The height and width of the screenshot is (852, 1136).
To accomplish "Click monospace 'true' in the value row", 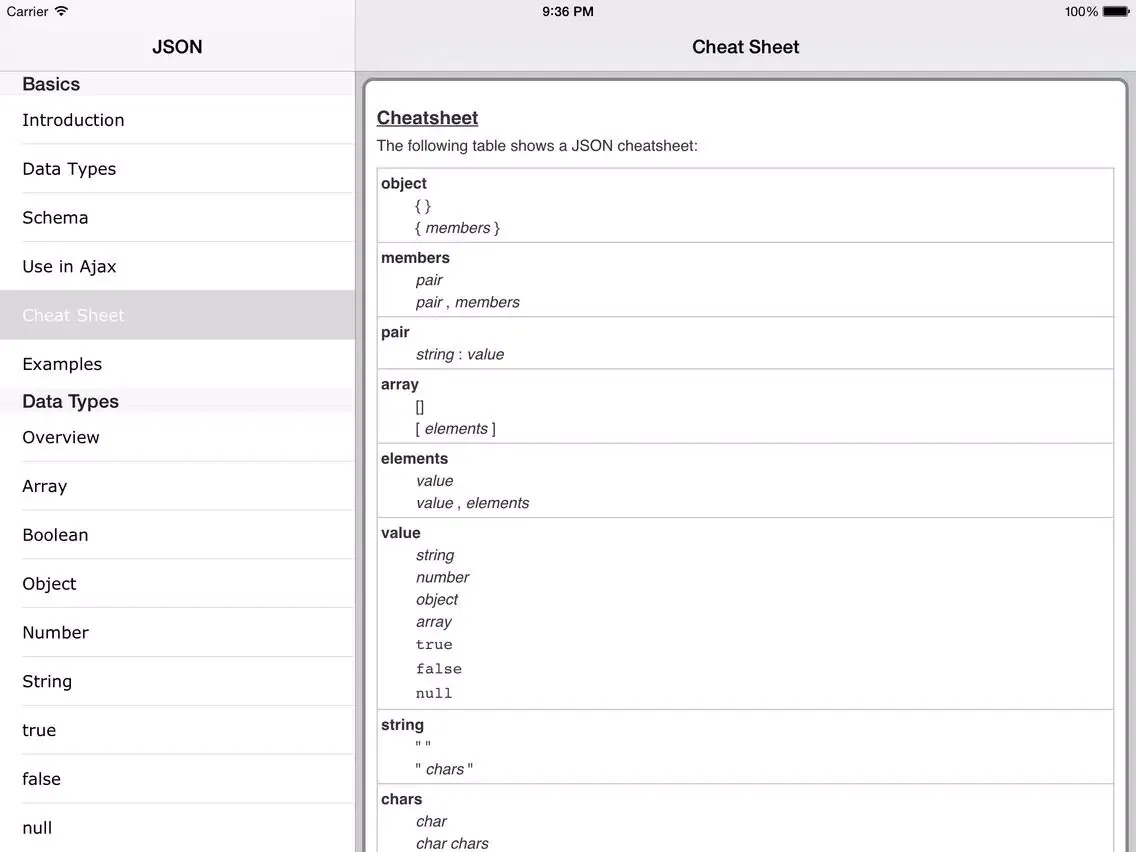I will coord(434,645).
